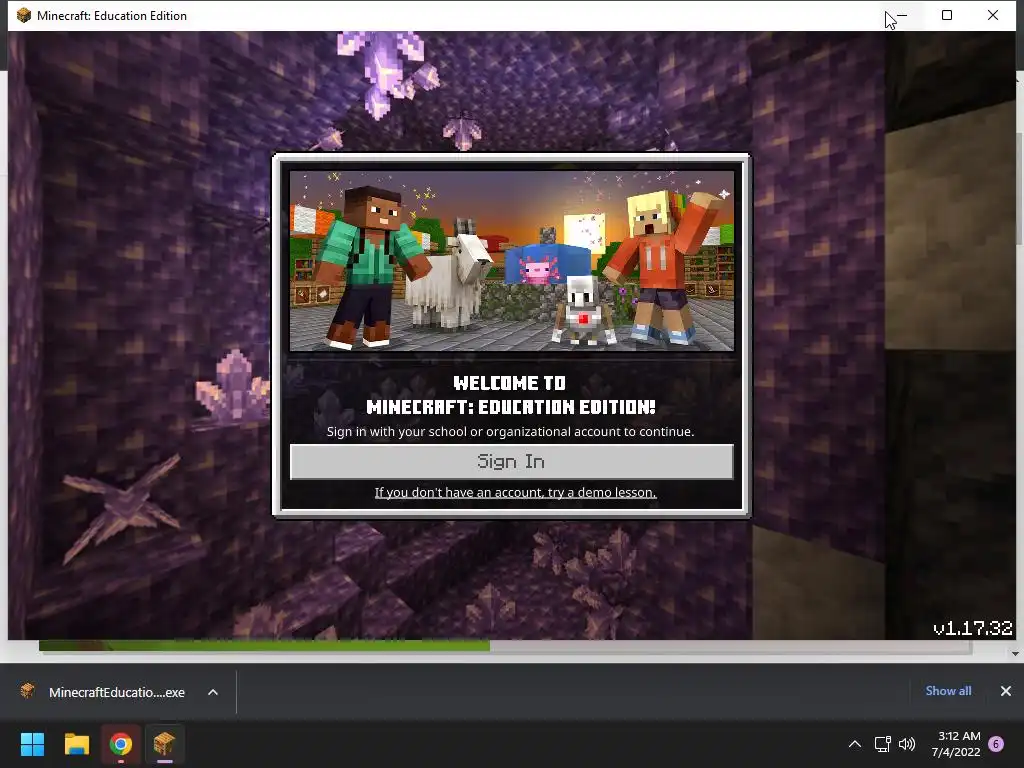Switch to Google Chrome in the taskbar
Viewport: 1024px width, 768px height.
121,744
